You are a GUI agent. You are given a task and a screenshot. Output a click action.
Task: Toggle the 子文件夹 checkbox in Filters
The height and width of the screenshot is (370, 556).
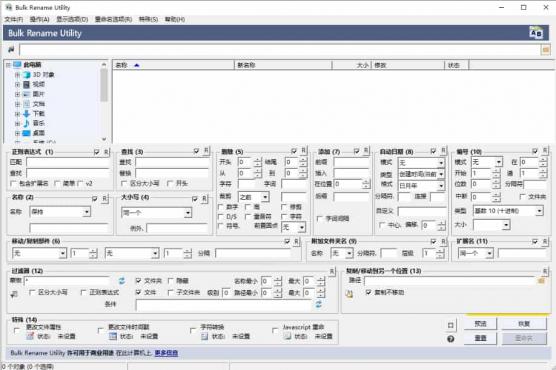171,292
